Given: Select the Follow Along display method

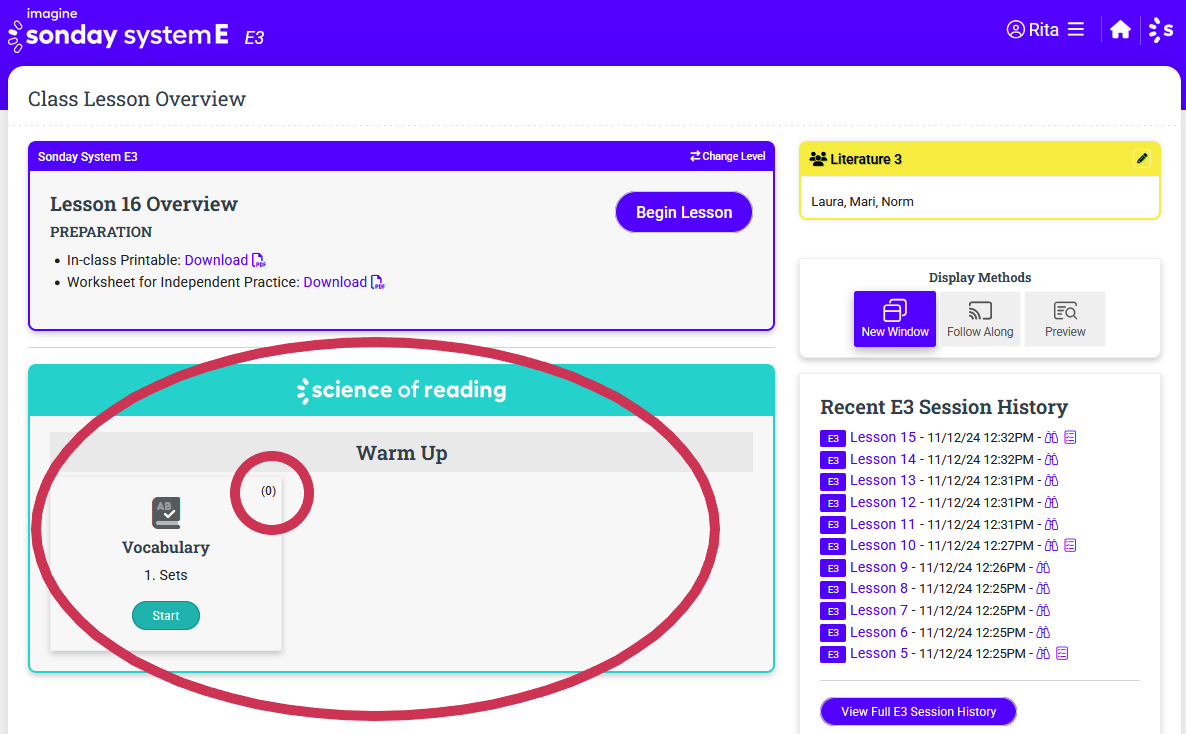Looking at the screenshot, I should click(x=980, y=319).
